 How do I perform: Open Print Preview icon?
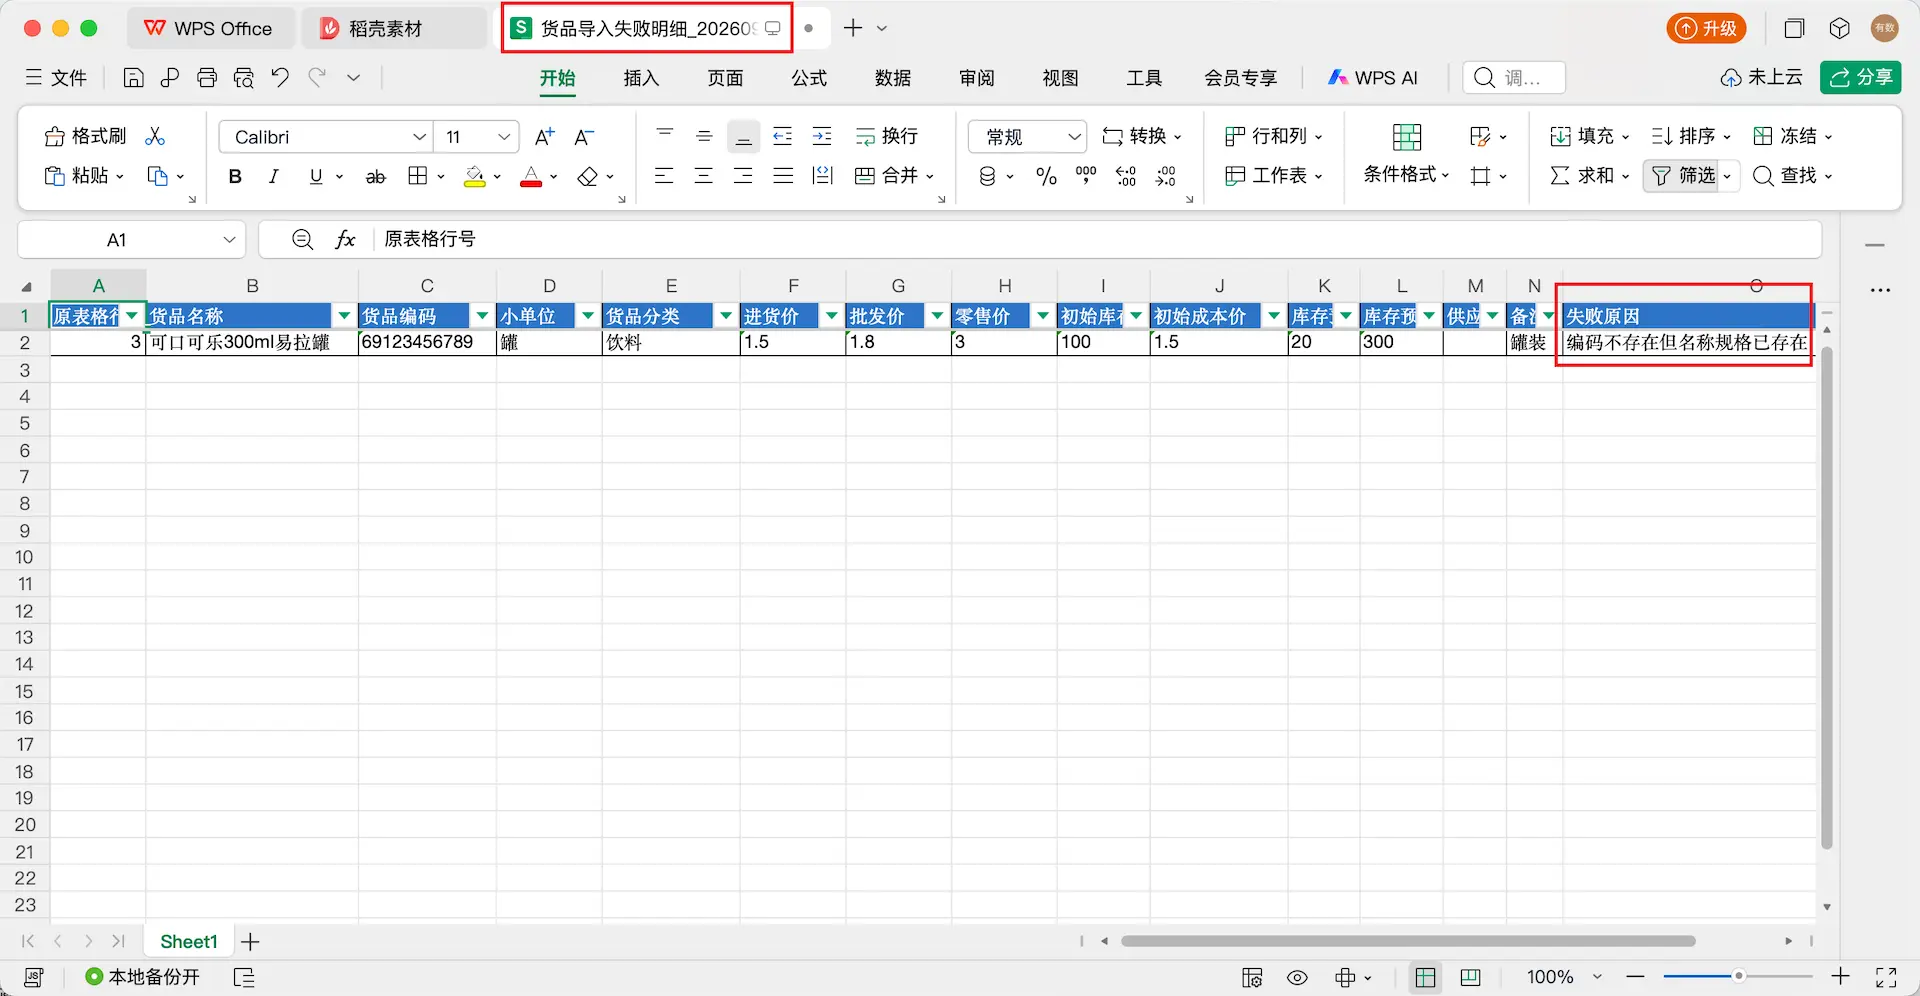pyautogui.click(x=244, y=78)
